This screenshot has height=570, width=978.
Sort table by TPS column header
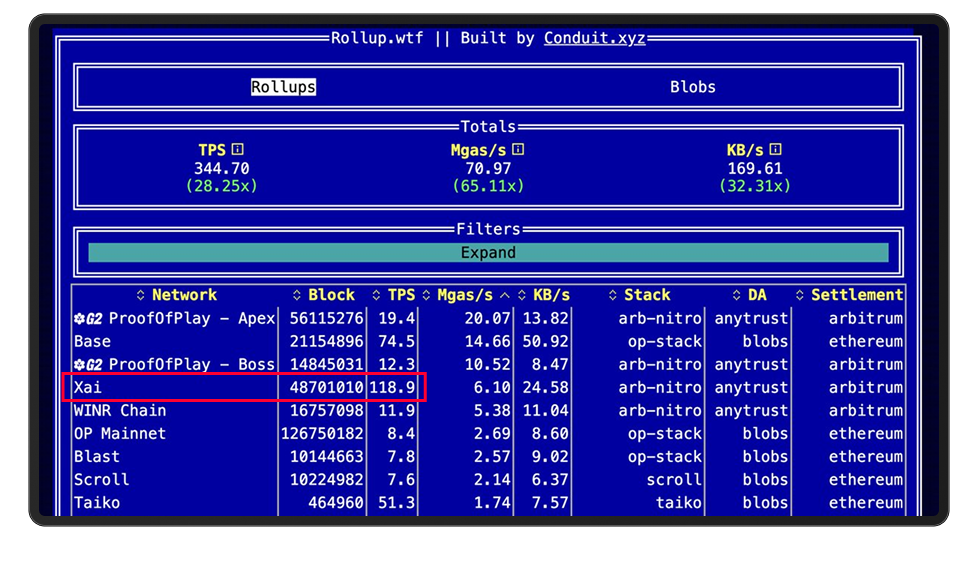coord(394,295)
